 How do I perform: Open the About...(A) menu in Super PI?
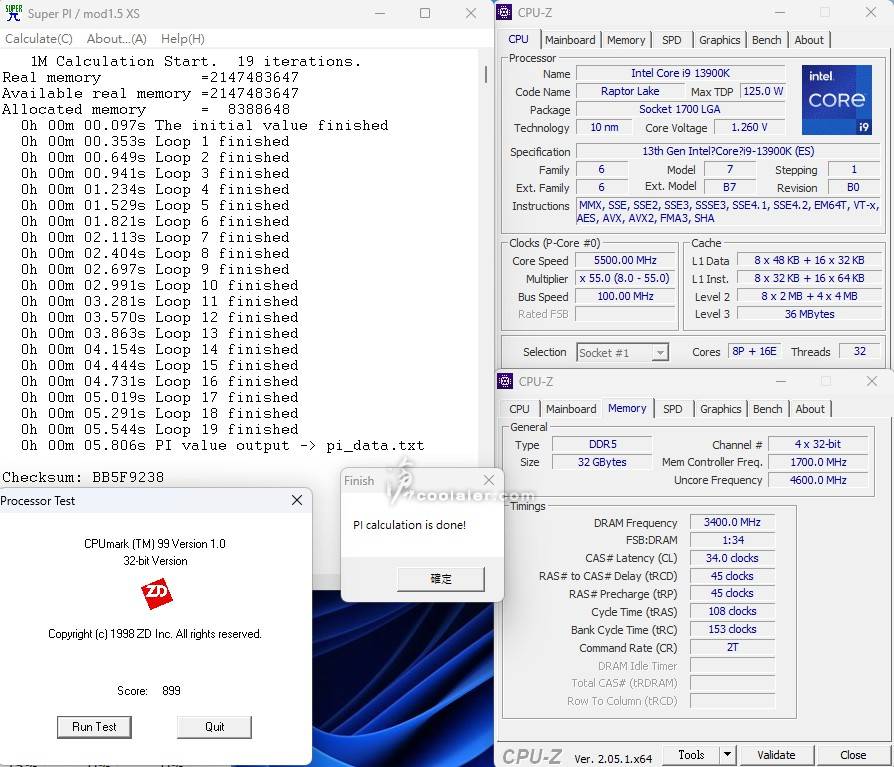pyautogui.click(x=116, y=39)
